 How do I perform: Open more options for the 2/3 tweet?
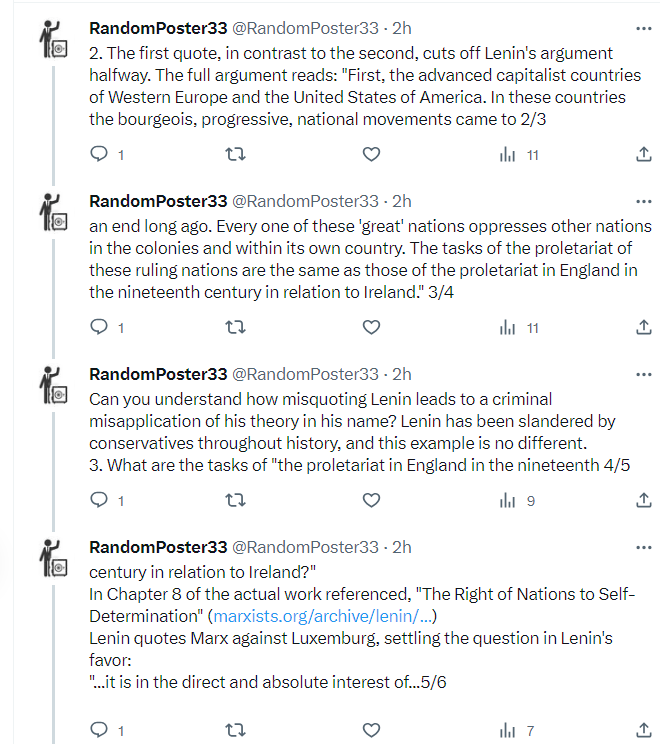click(645, 28)
